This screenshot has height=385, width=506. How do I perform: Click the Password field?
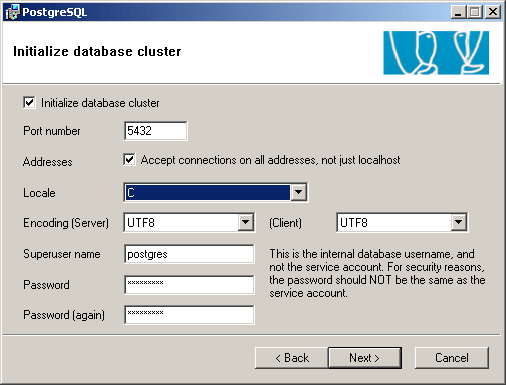189,285
